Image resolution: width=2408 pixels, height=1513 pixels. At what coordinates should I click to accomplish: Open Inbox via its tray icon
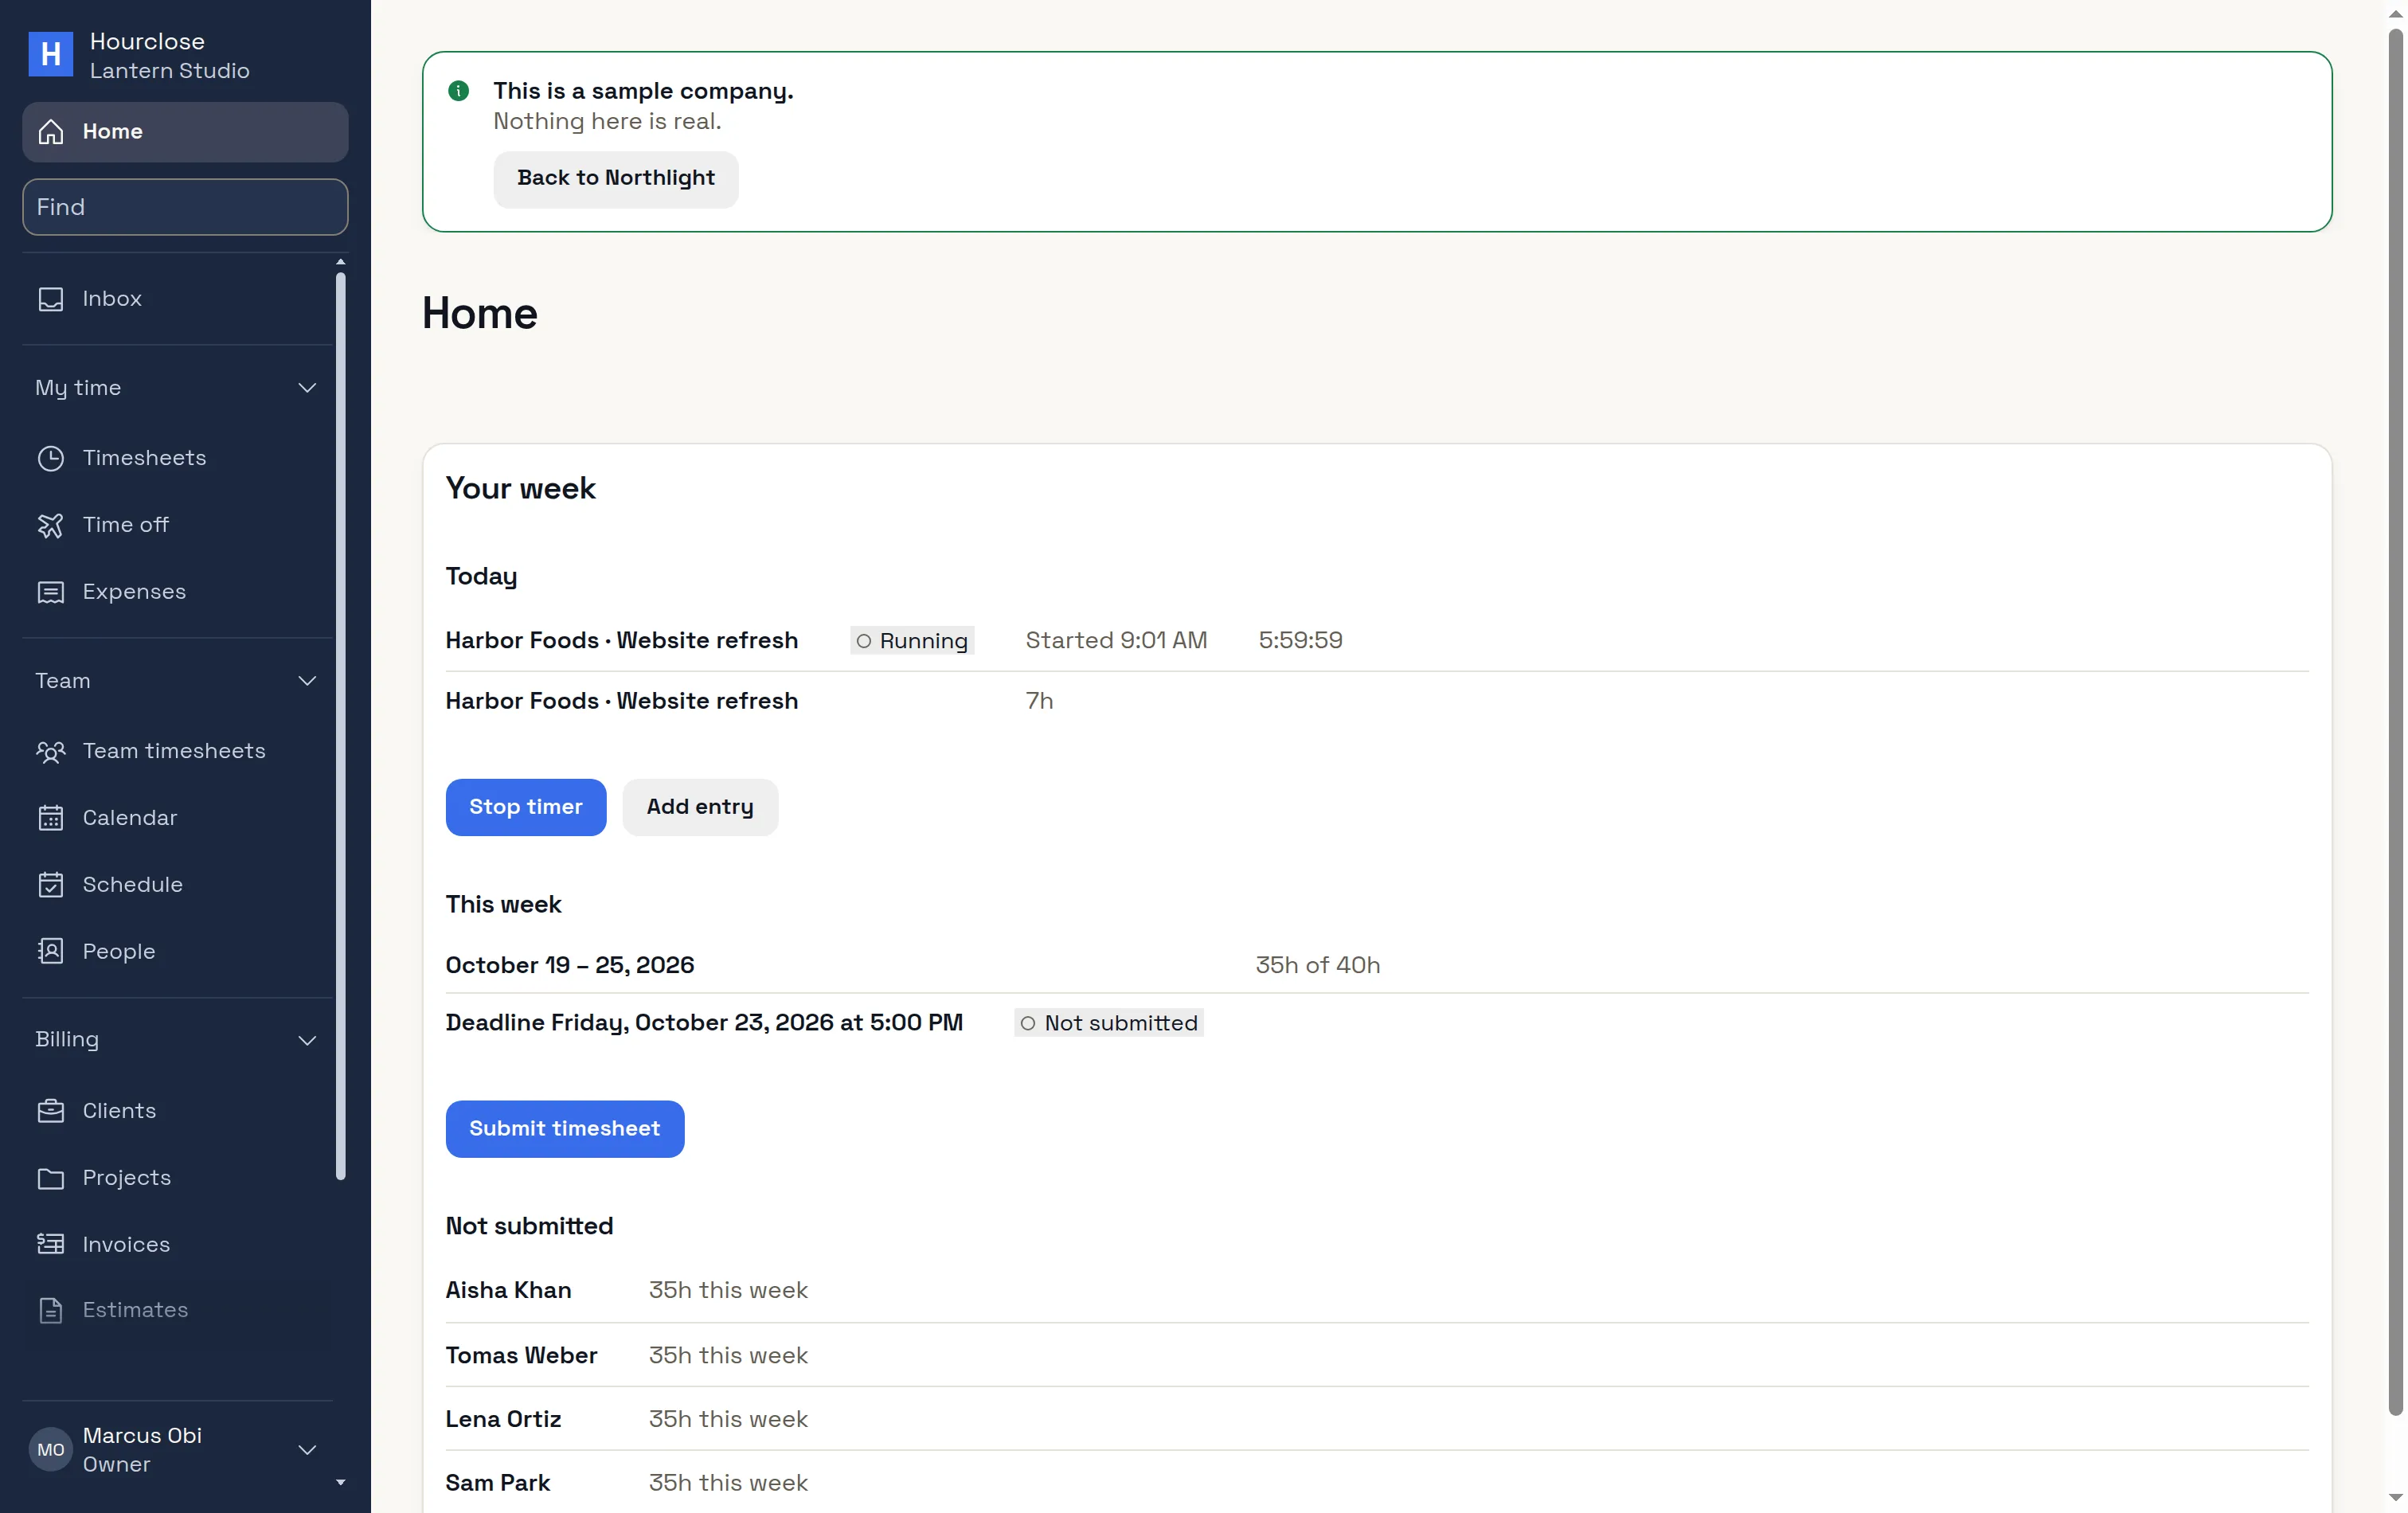tap(51, 299)
